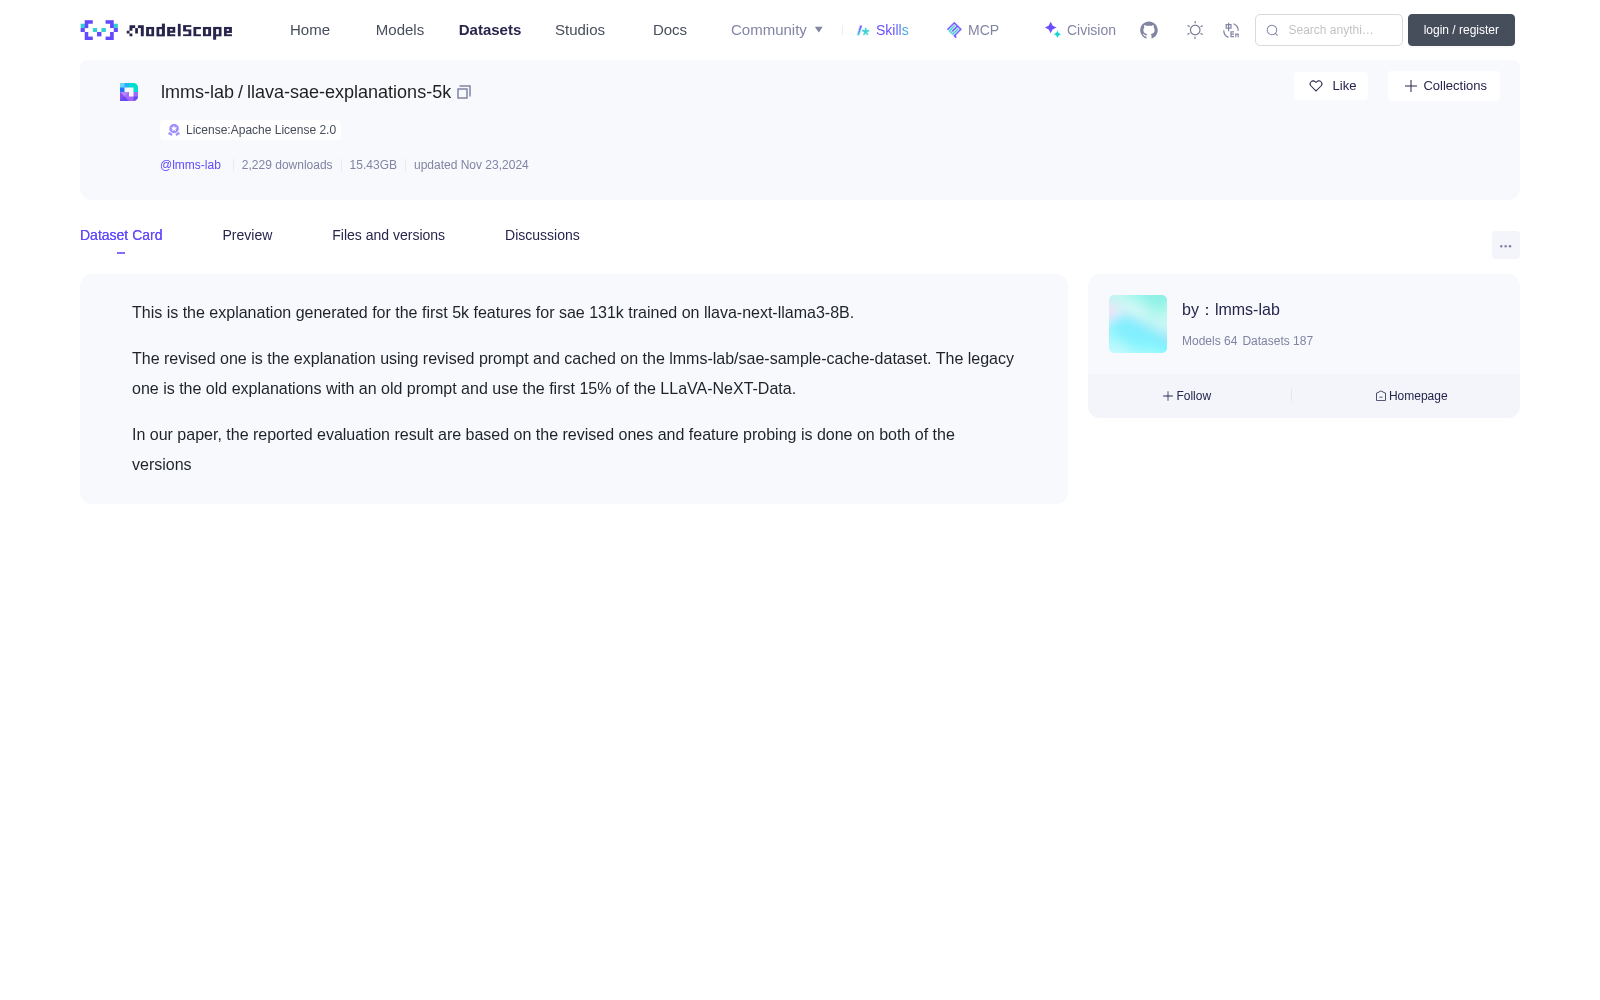
Task: Add to Collections with the plus button
Action: point(1444,86)
